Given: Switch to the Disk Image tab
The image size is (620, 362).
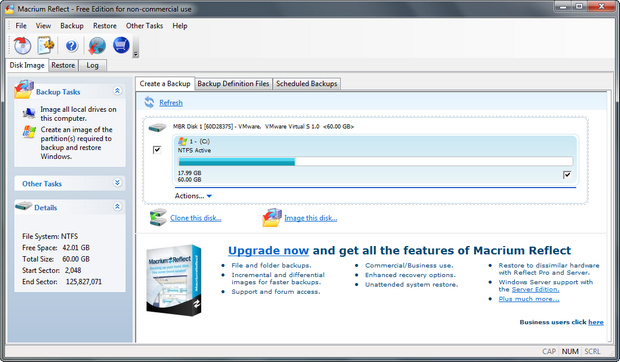Looking at the screenshot, I should point(27,65).
